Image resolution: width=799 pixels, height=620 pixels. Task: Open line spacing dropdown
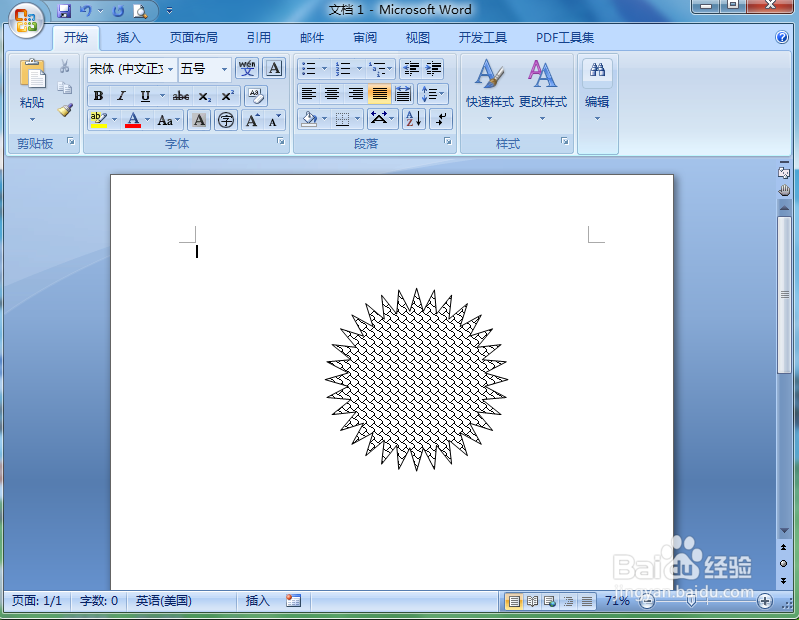coord(432,94)
